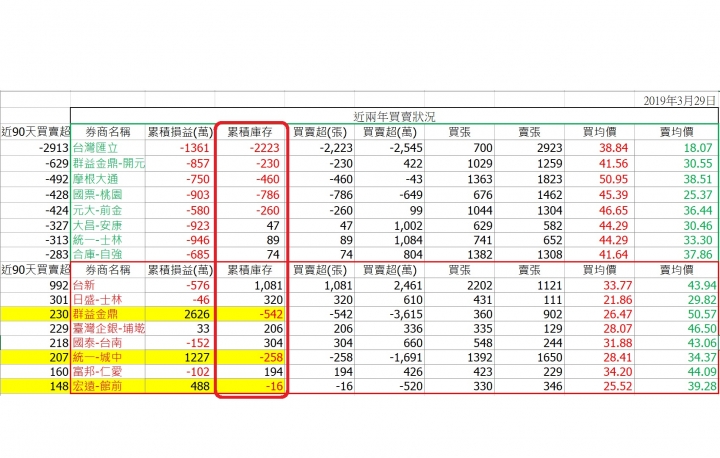Select cumulative profit cell -946
720x458 pixels.
tap(197, 240)
